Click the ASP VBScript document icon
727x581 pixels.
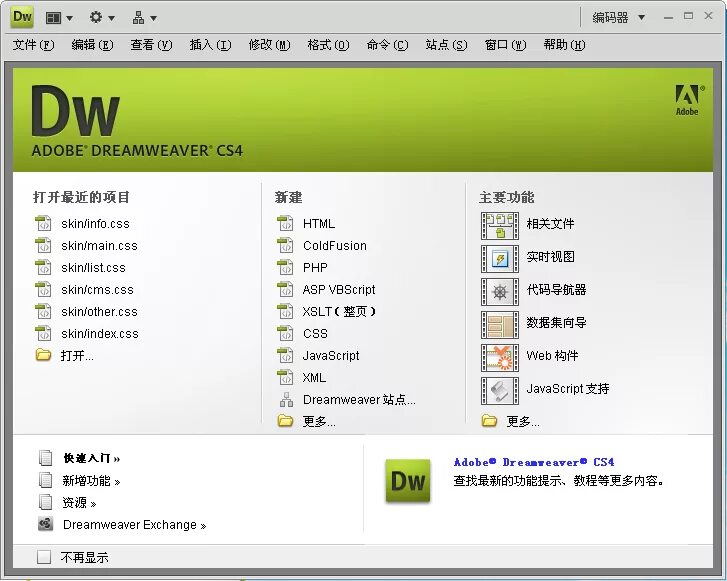click(285, 289)
